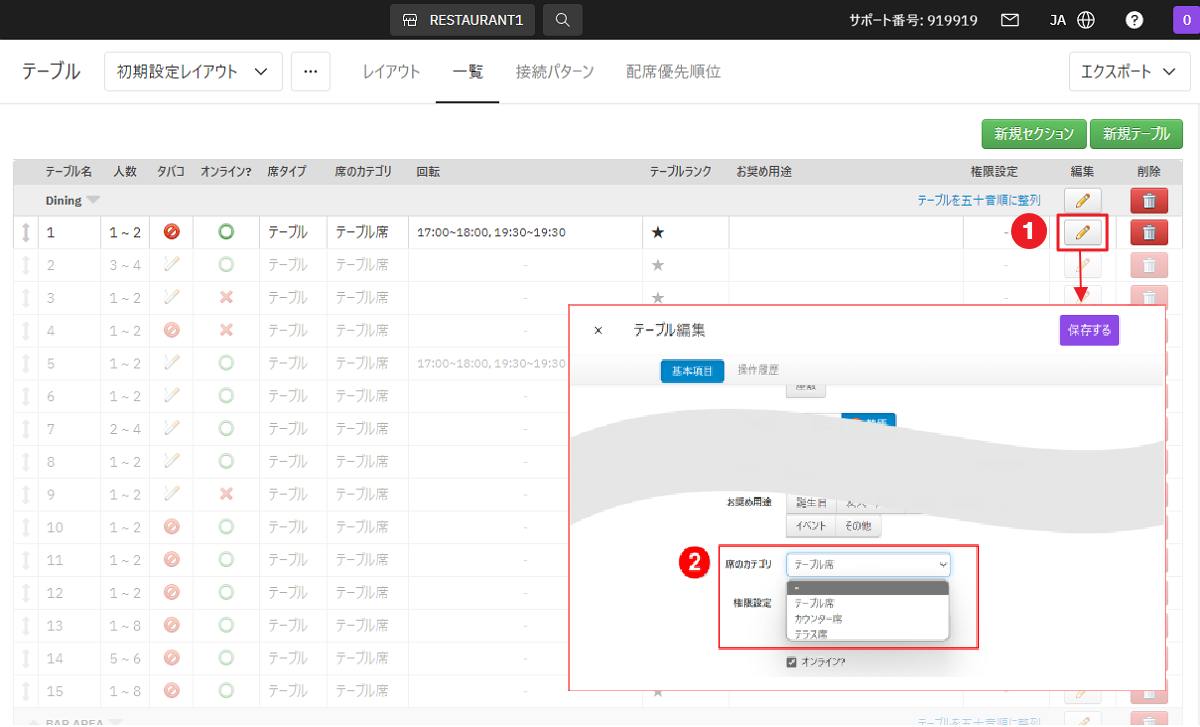Click the 新規テーブル button
Image resolution: width=1200 pixels, height=727 pixels.
1136,134
